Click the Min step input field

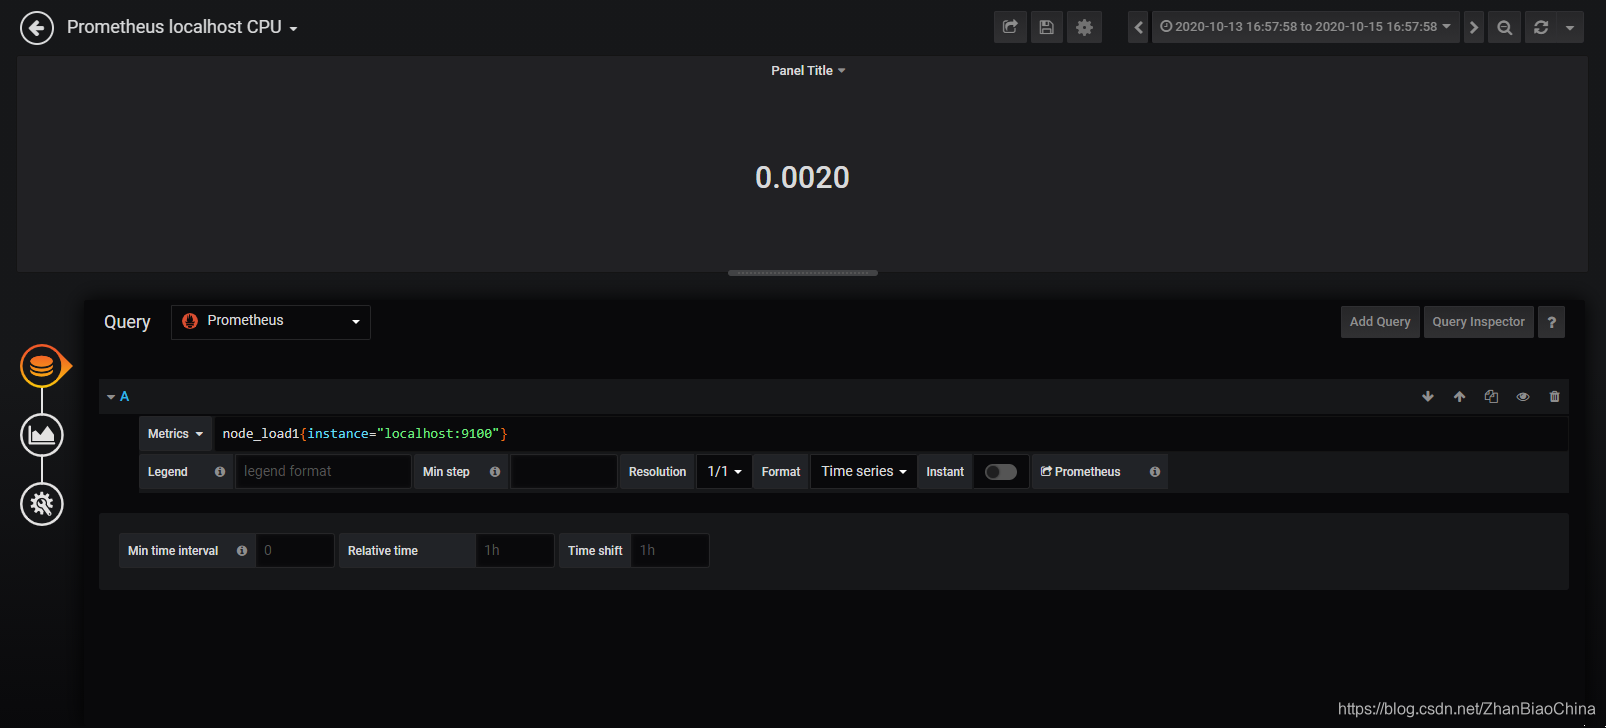(564, 472)
